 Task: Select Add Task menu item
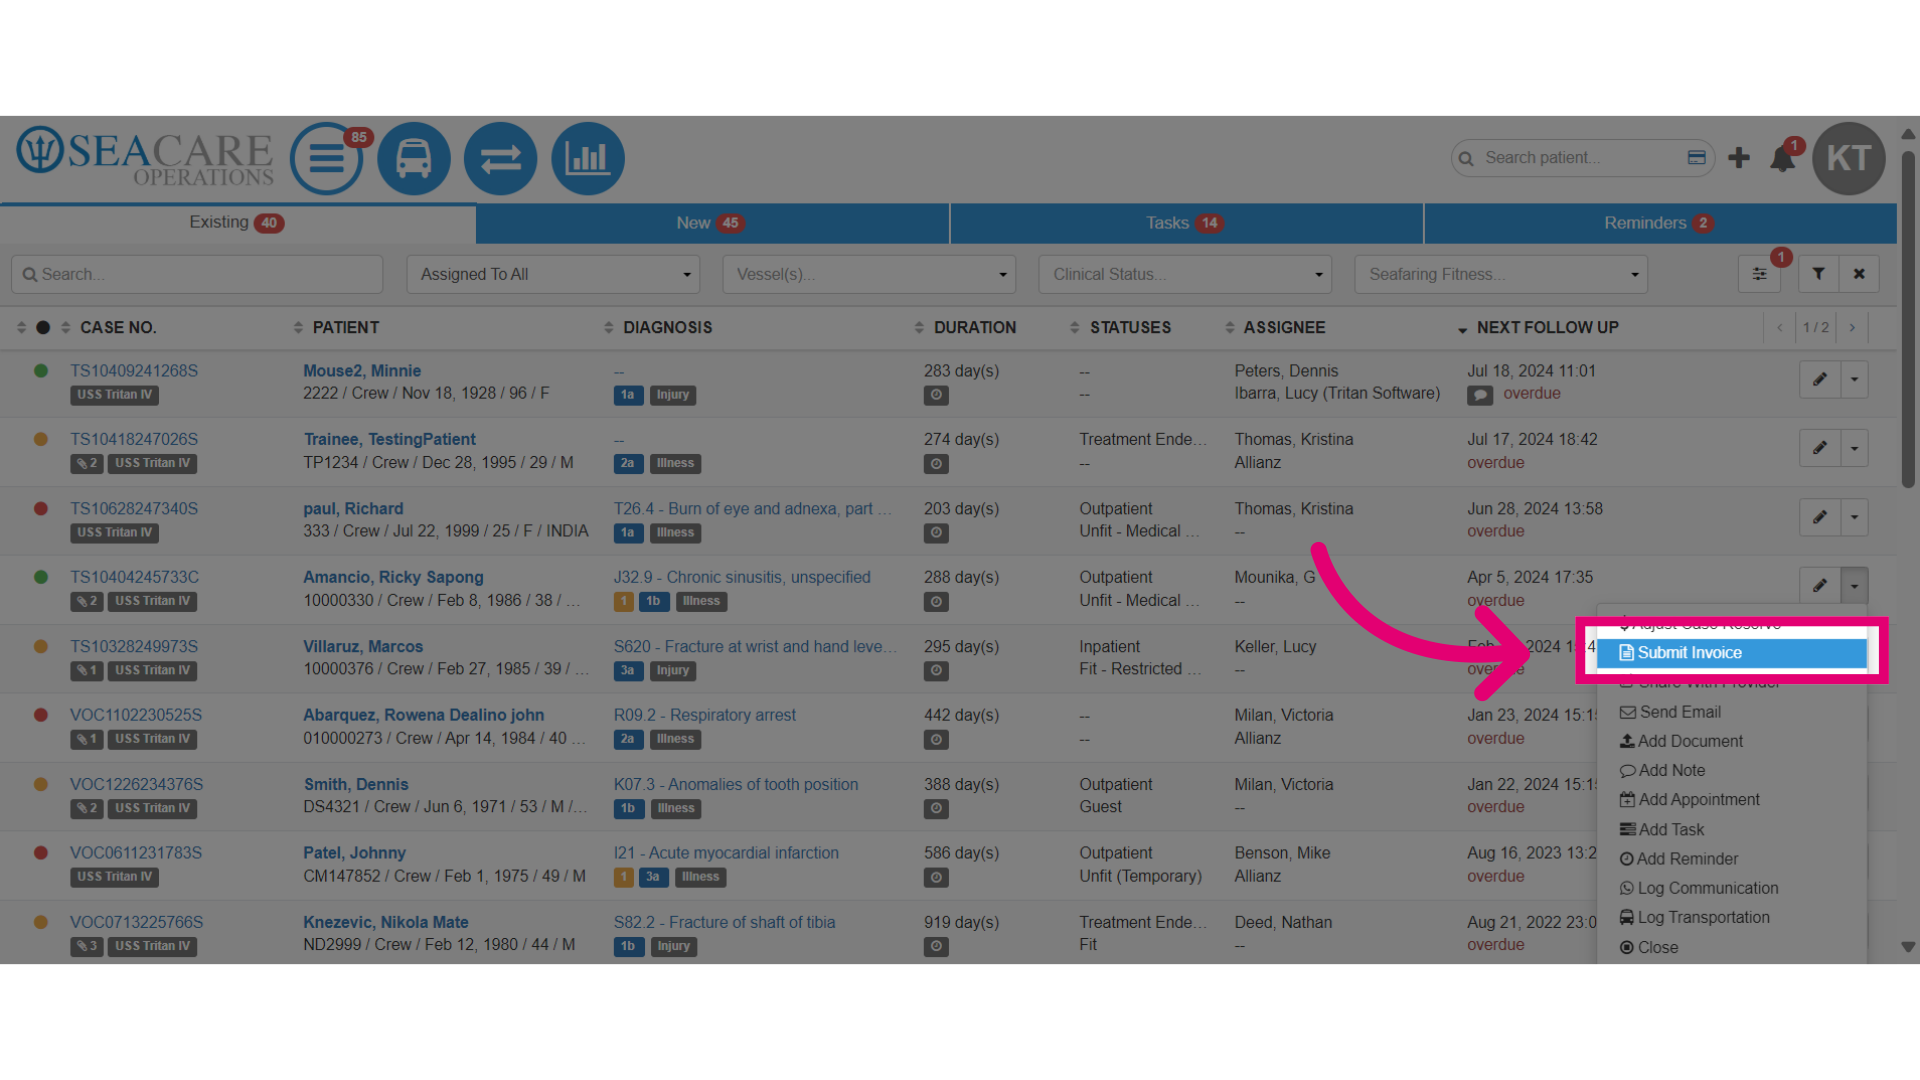coord(1732,830)
